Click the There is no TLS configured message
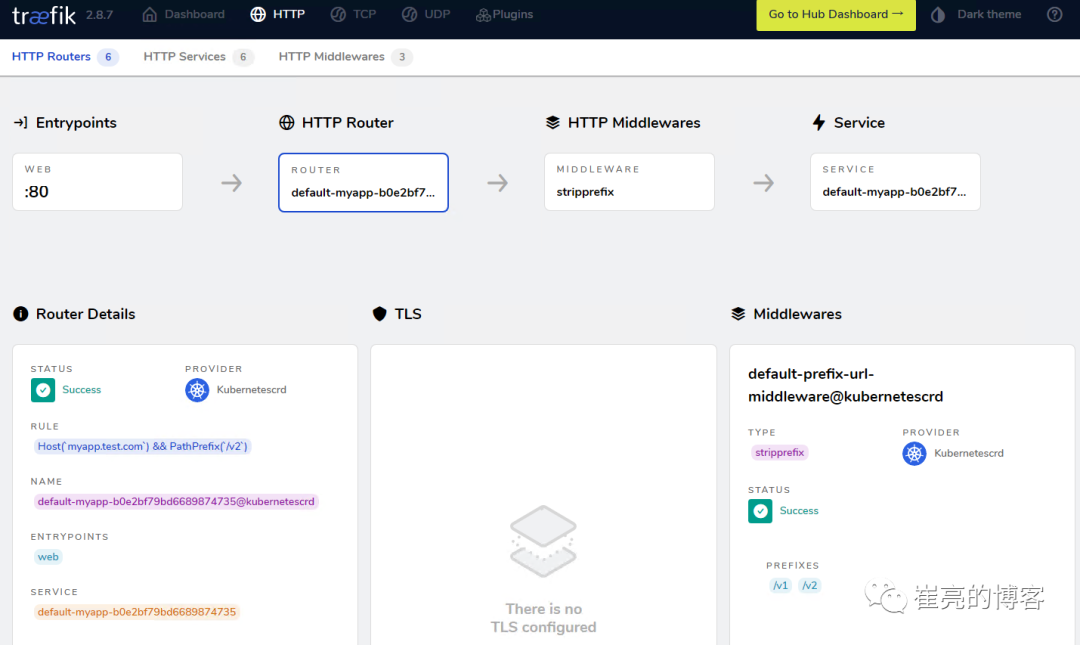The width and height of the screenshot is (1080, 645). 543,618
